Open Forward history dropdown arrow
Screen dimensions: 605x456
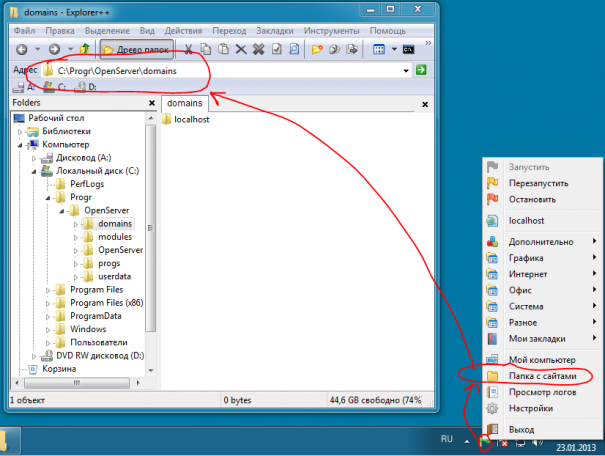tap(70, 49)
